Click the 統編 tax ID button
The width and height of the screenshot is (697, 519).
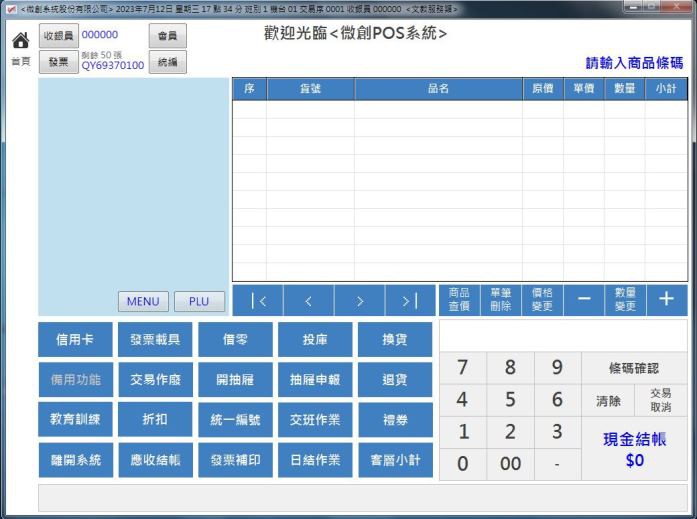pos(168,62)
